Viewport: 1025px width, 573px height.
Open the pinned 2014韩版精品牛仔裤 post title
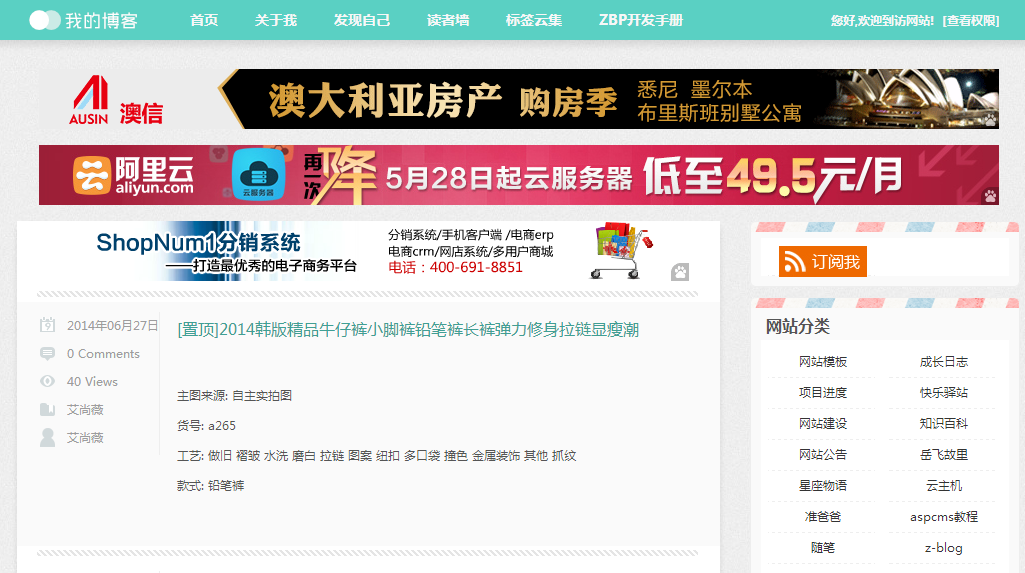[x=408, y=330]
